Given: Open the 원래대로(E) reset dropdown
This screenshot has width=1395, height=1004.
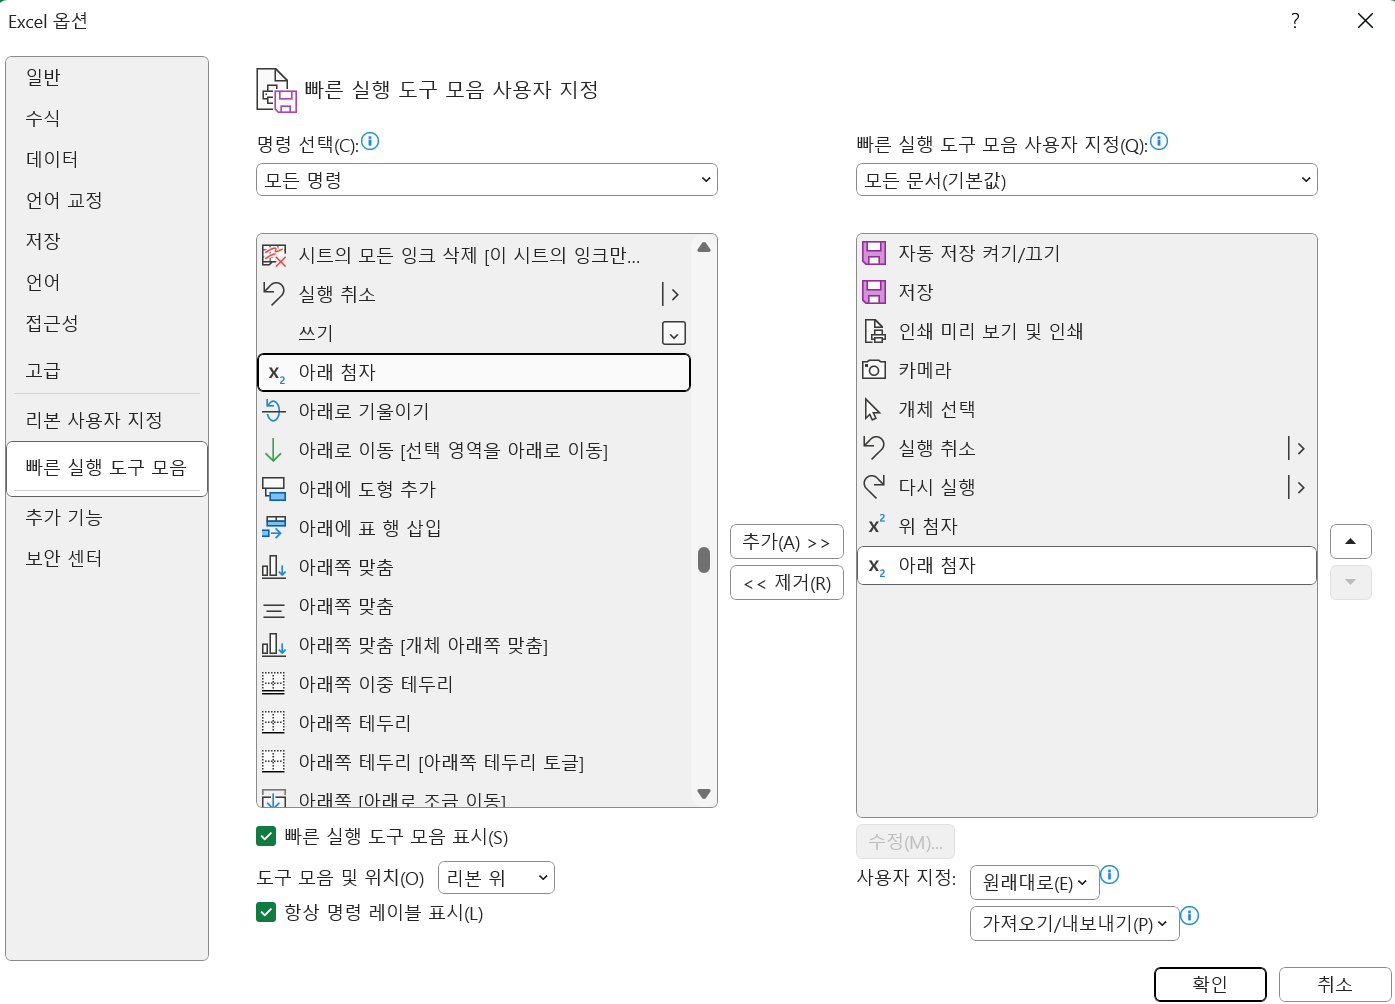Looking at the screenshot, I should pos(1034,882).
